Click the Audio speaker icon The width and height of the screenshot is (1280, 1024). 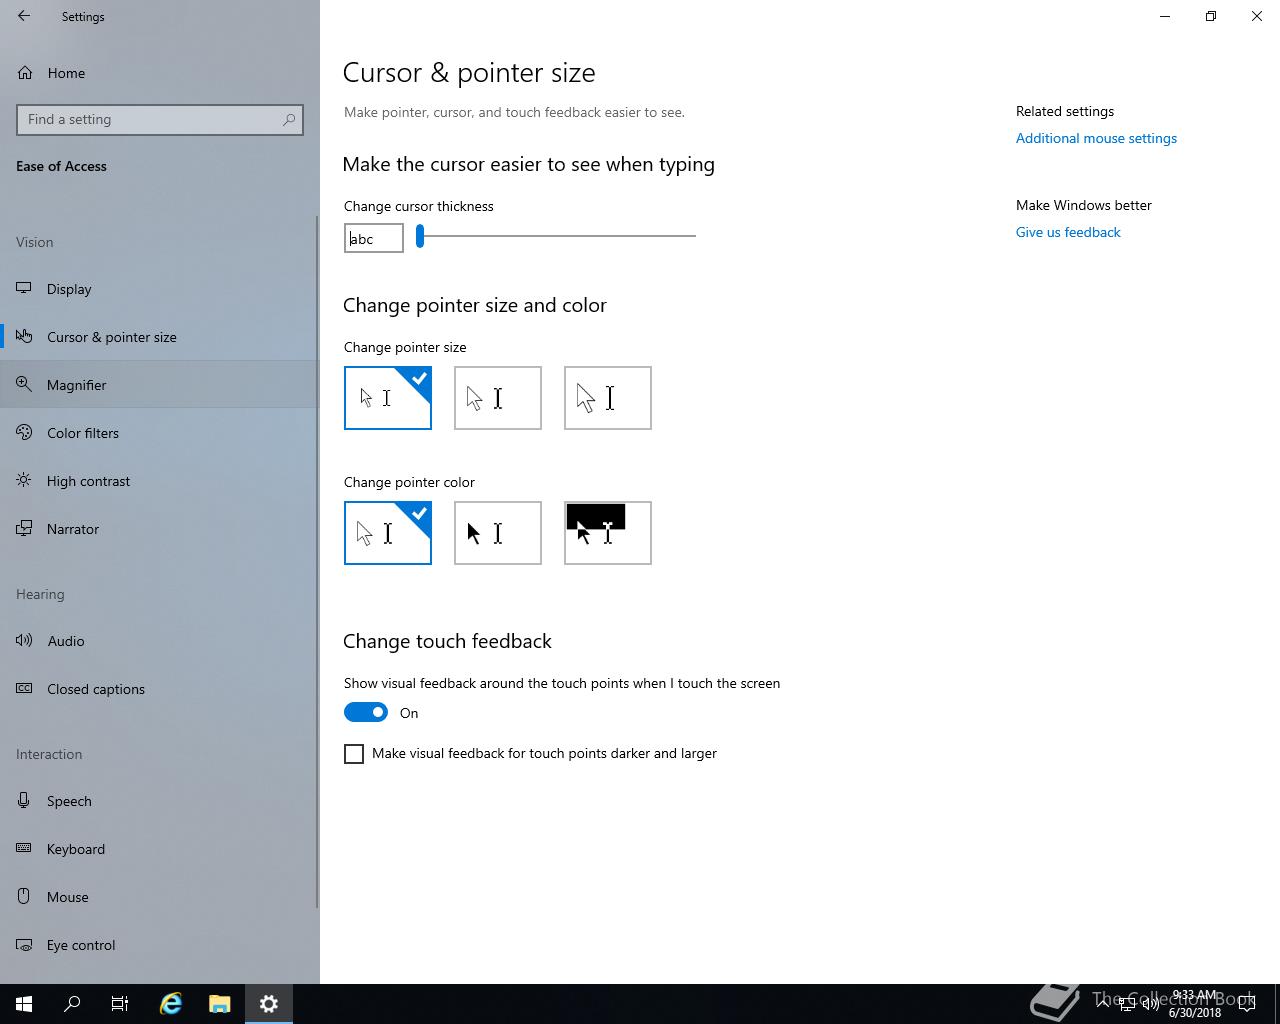click(x=25, y=641)
